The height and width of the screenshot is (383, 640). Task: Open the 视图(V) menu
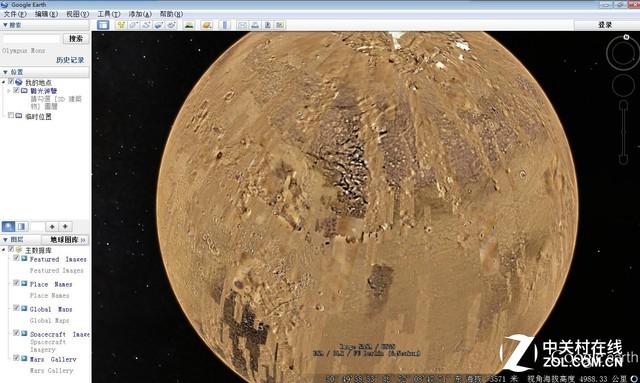pos(78,14)
